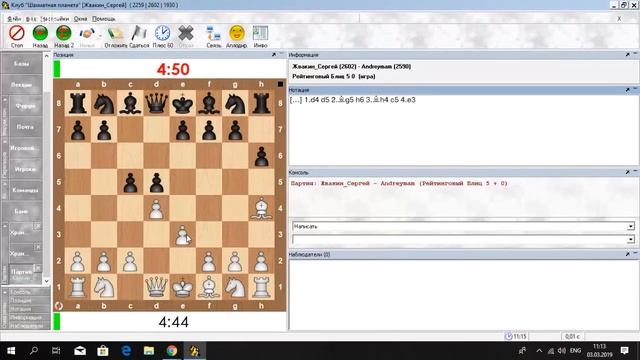Select Консоль in the bottom-left panel list

[21, 292]
